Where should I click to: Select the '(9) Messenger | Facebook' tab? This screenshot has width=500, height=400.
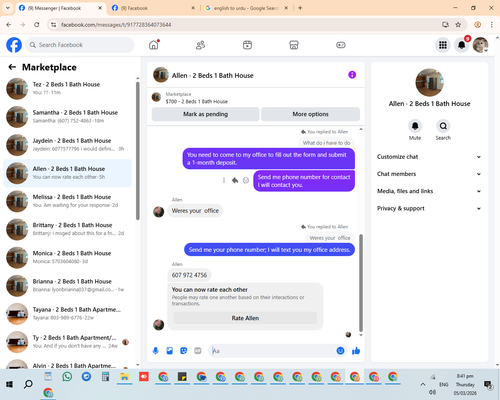tap(61, 8)
